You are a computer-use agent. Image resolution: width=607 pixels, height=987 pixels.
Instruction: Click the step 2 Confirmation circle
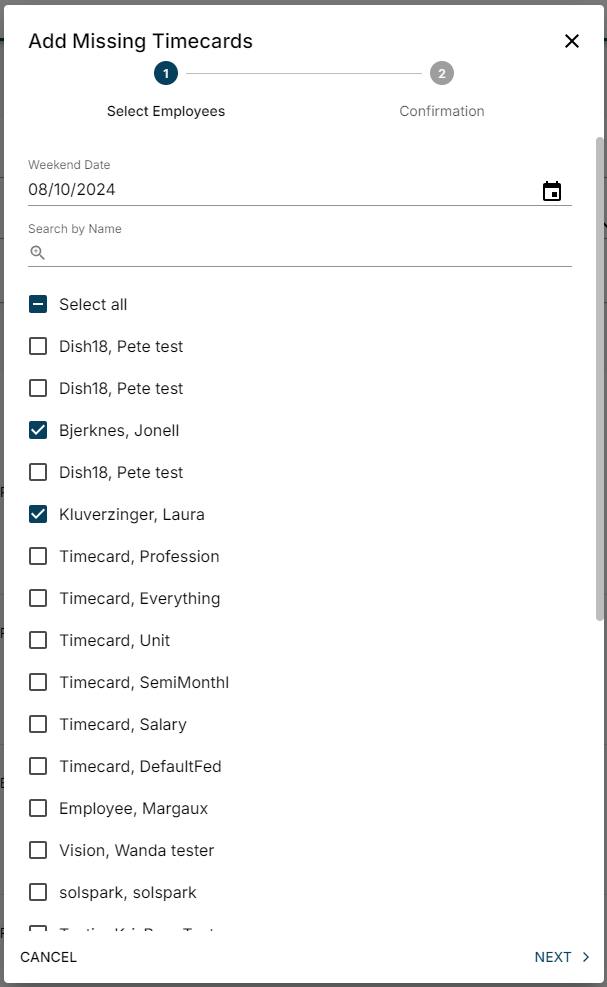pyautogui.click(x=442, y=73)
